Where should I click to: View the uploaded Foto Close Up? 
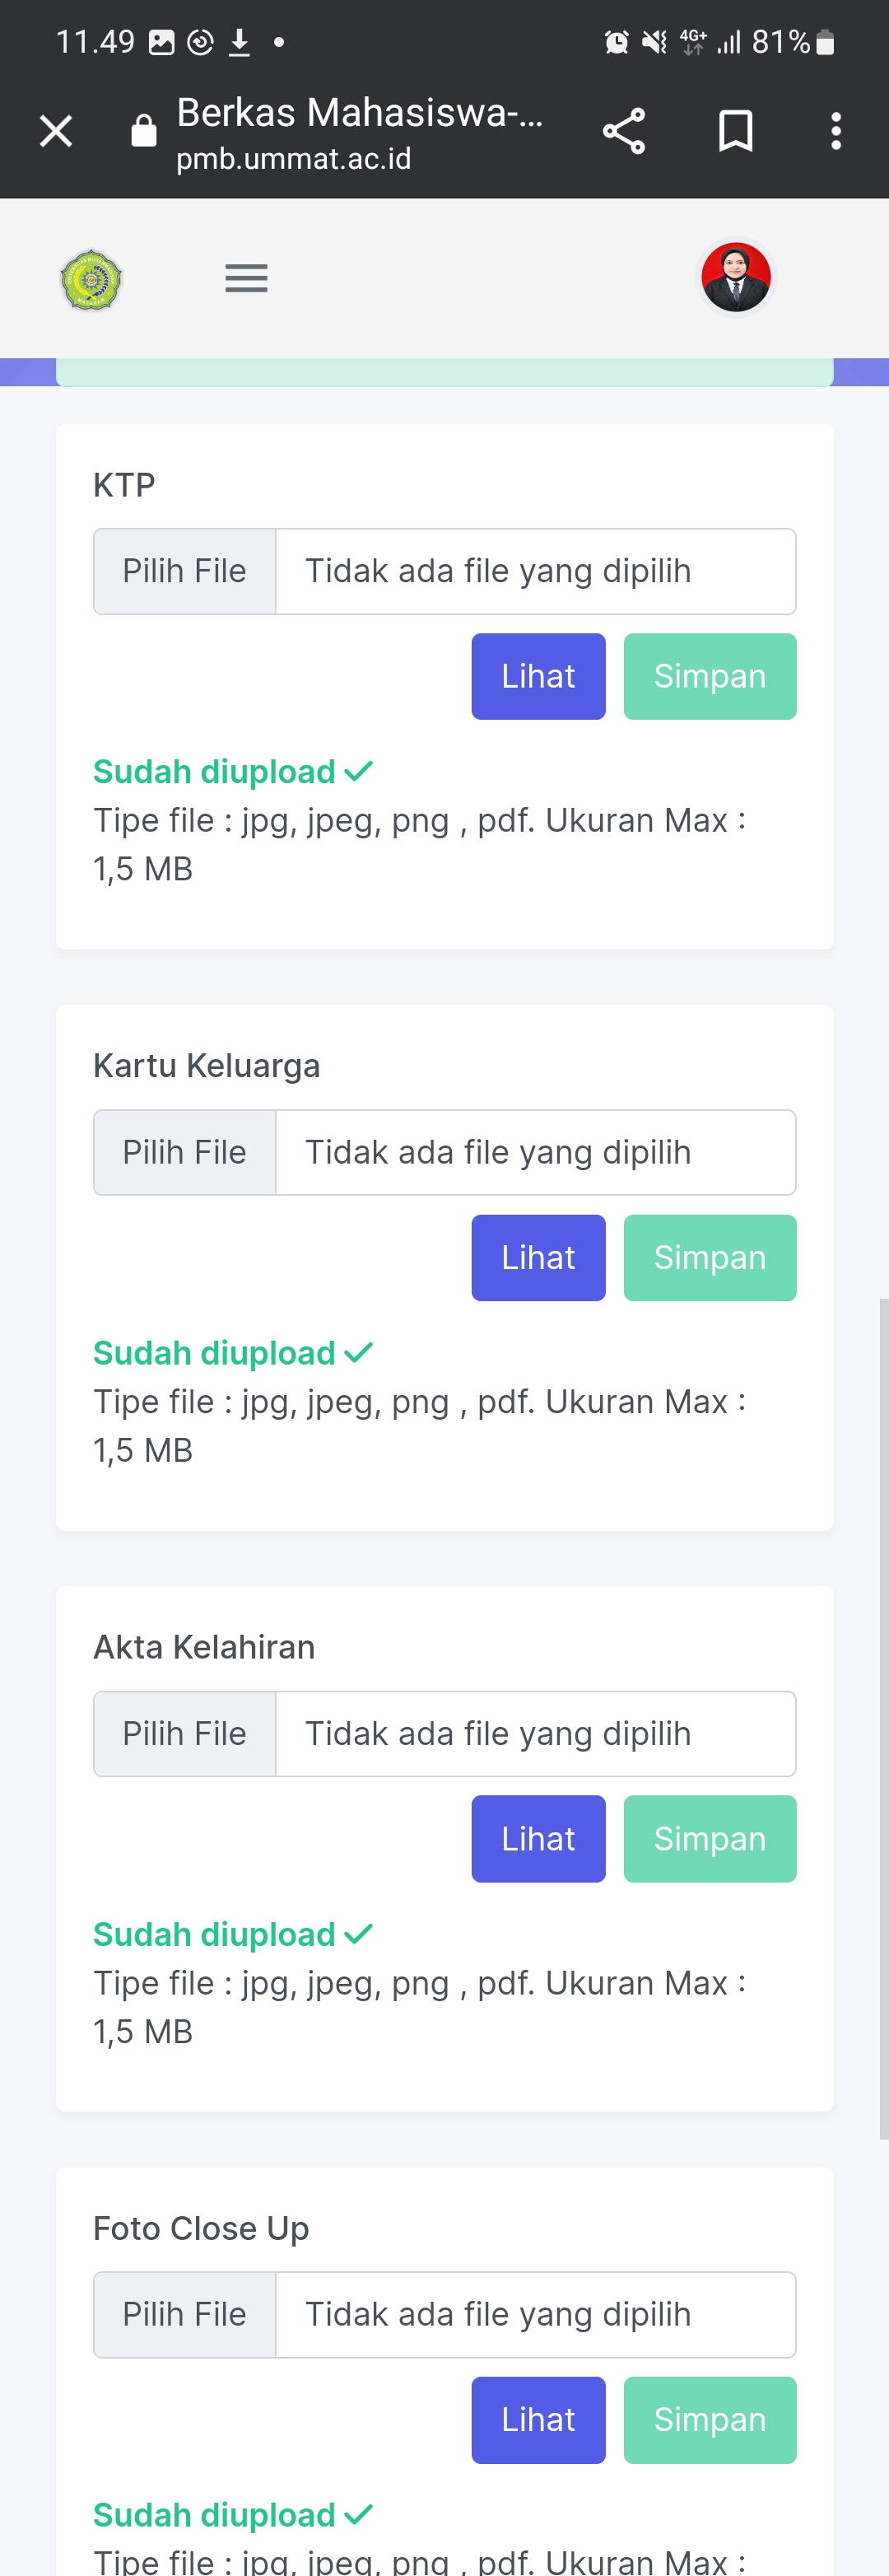[538, 2419]
